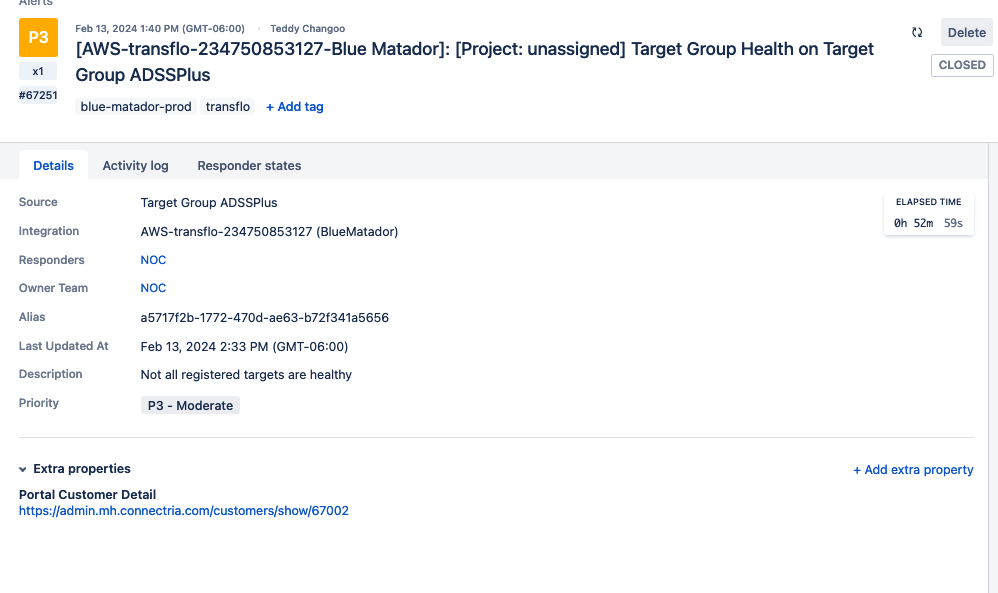The height and width of the screenshot is (593, 998).
Task: Delete this alert
Action: click(966, 32)
